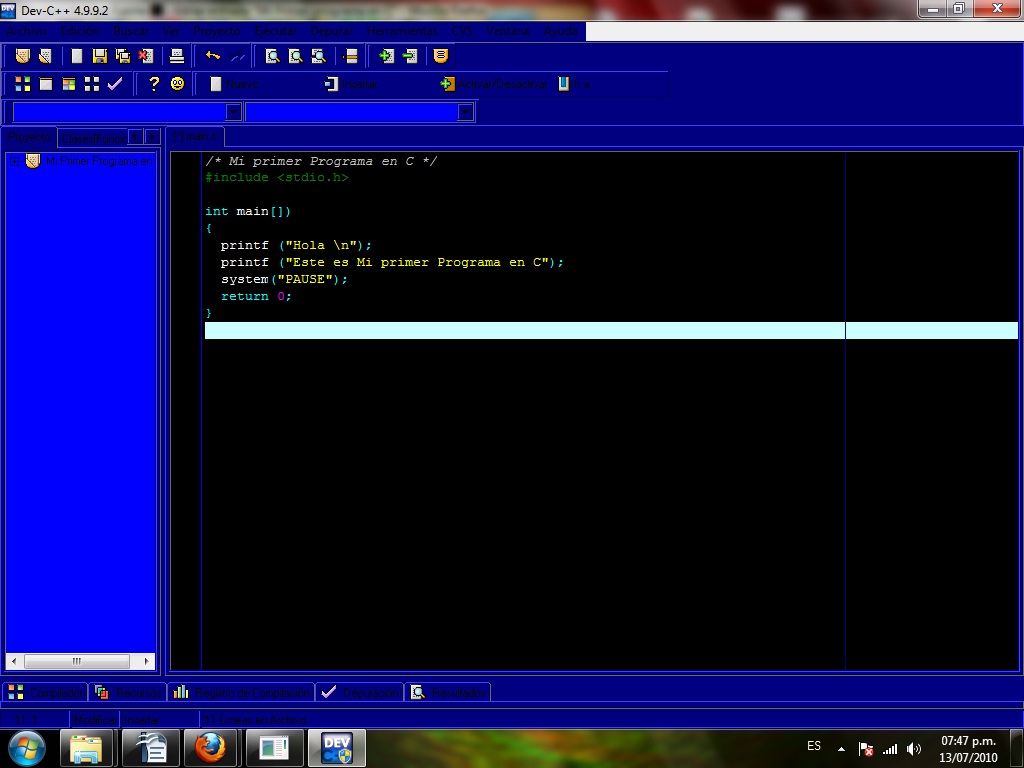
Task: Click the left tab-scroll arrow in project panel
Action: click(x=135, y=136)
